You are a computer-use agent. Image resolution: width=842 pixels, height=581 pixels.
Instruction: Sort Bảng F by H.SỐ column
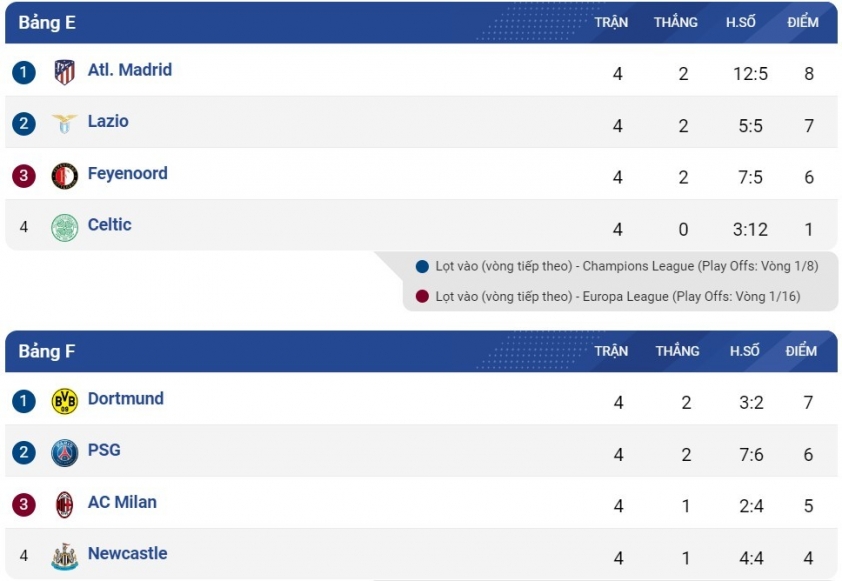744,351
